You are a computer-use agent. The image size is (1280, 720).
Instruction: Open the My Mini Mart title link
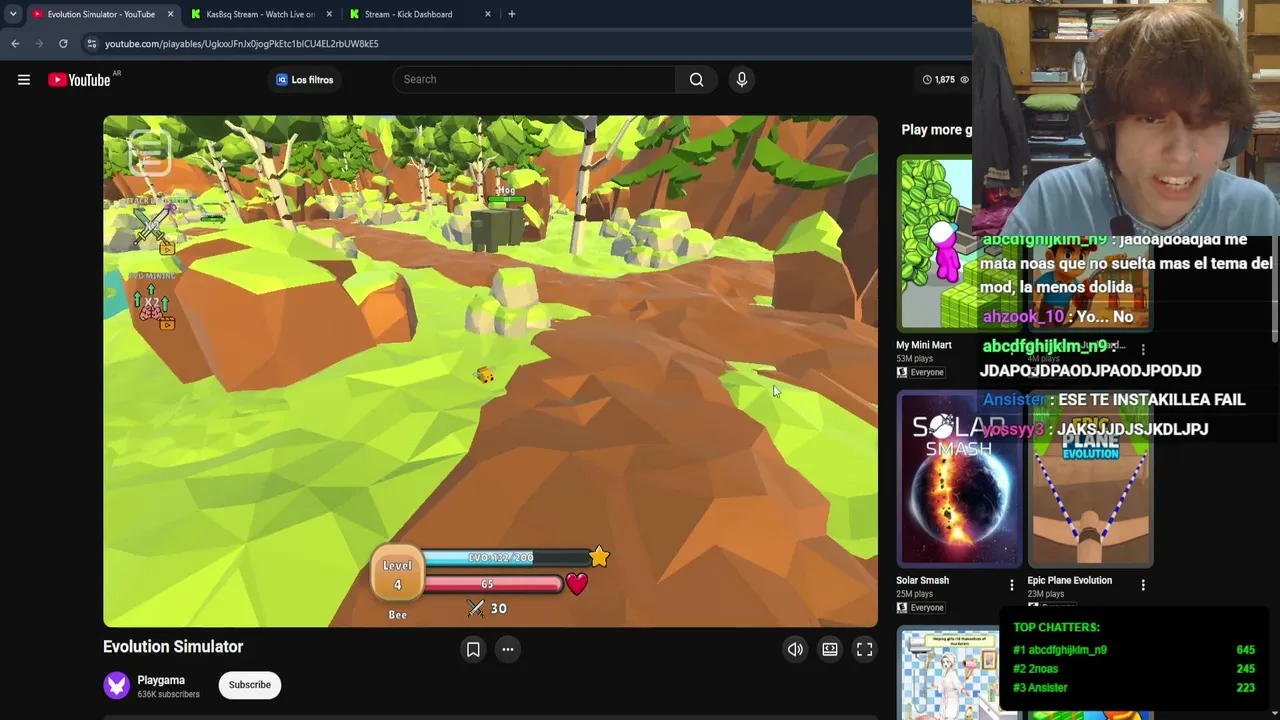(924, 345)
